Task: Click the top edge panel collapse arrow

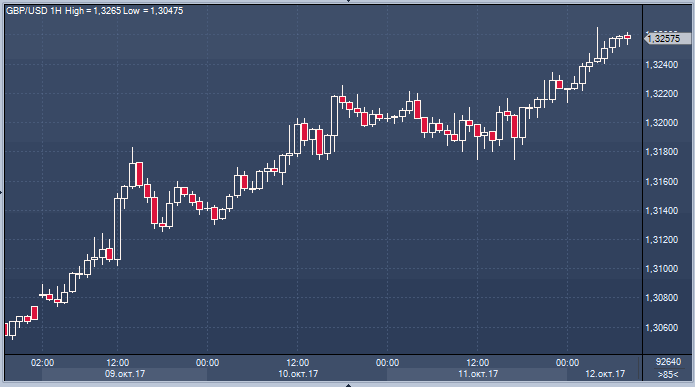Action: pyautogui.click(x=348, y=1)
